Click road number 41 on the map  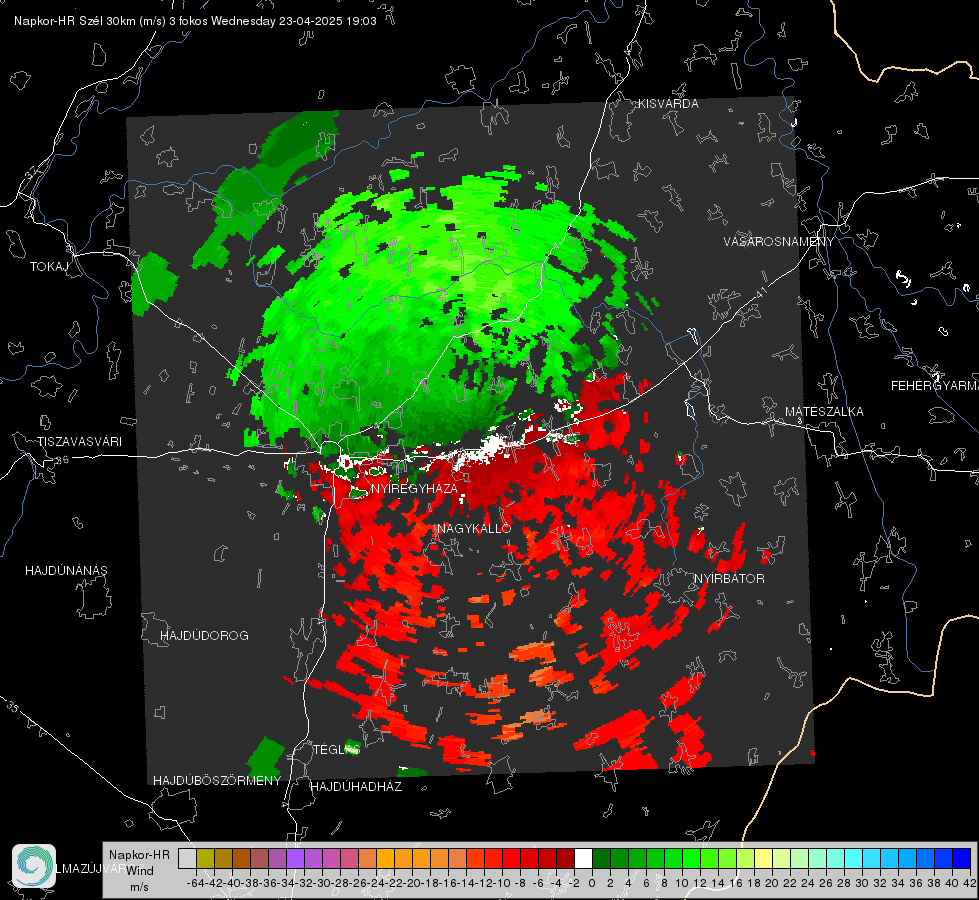tap(761, 292)
